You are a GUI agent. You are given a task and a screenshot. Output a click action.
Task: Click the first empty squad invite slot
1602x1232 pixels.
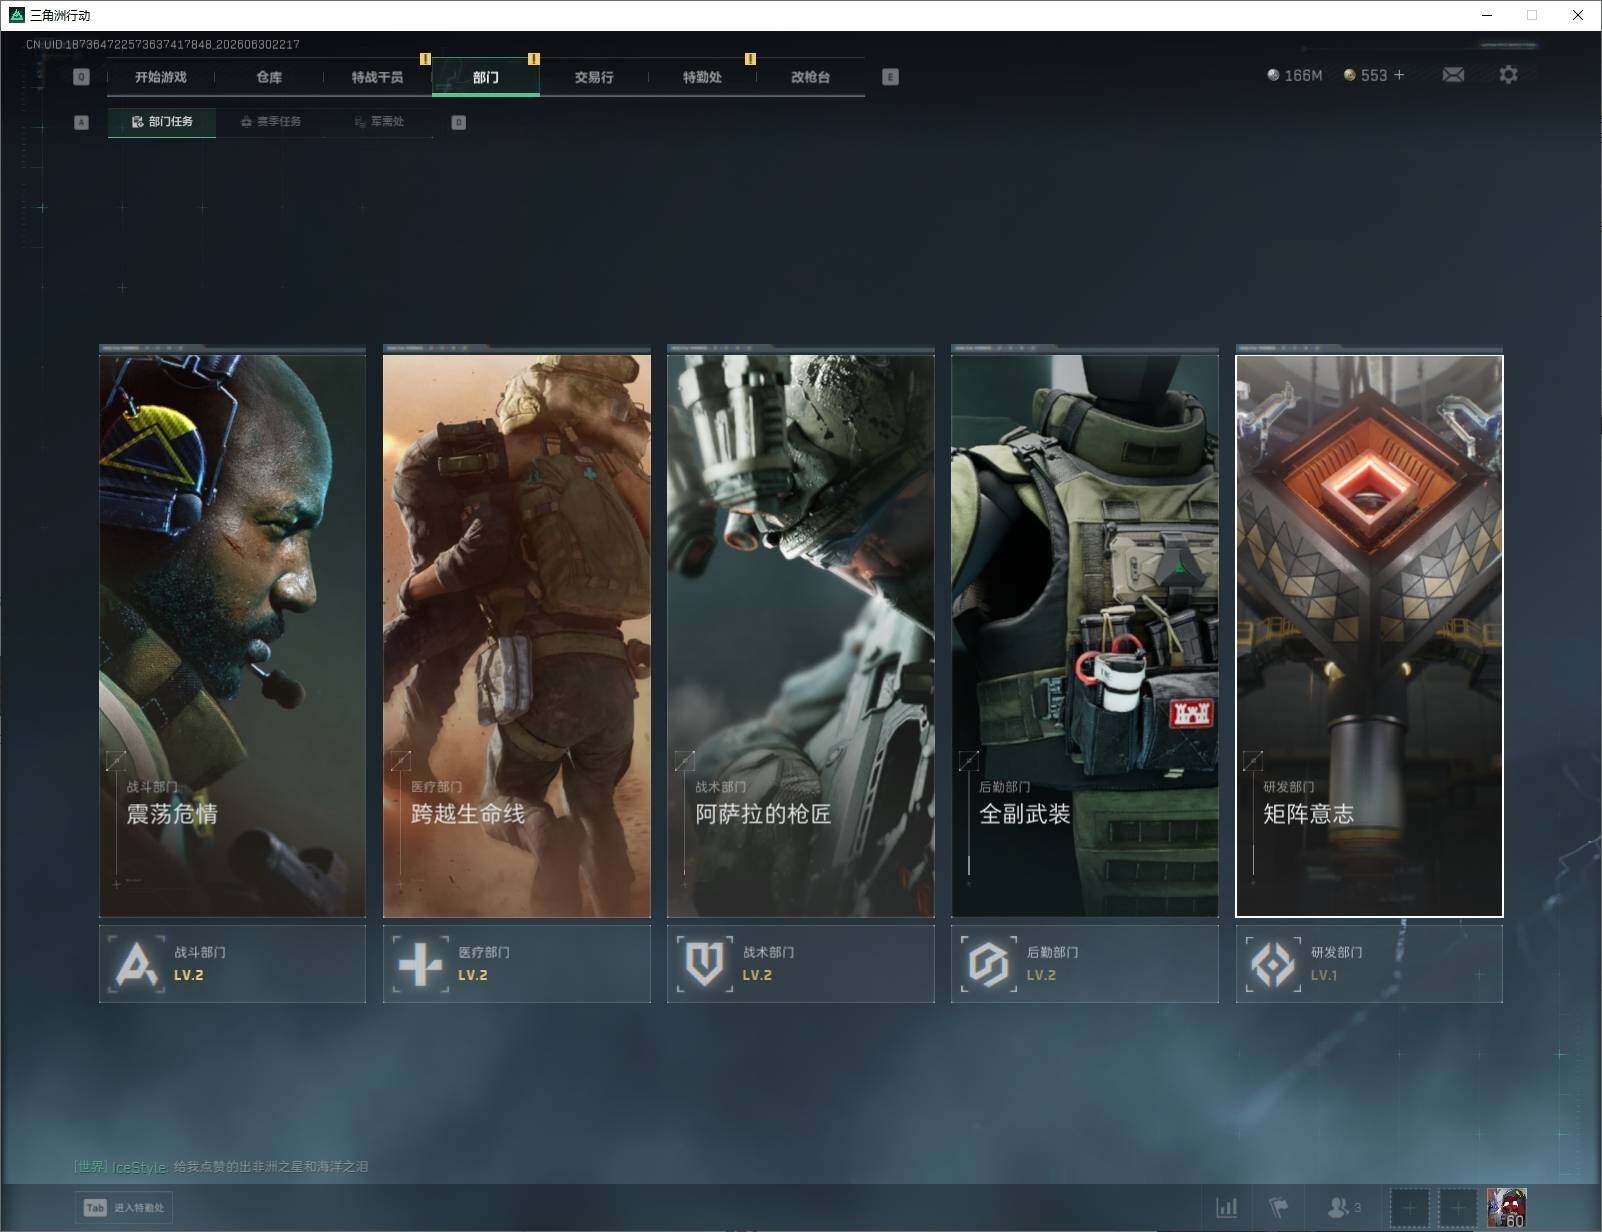pos(1410,1208)
